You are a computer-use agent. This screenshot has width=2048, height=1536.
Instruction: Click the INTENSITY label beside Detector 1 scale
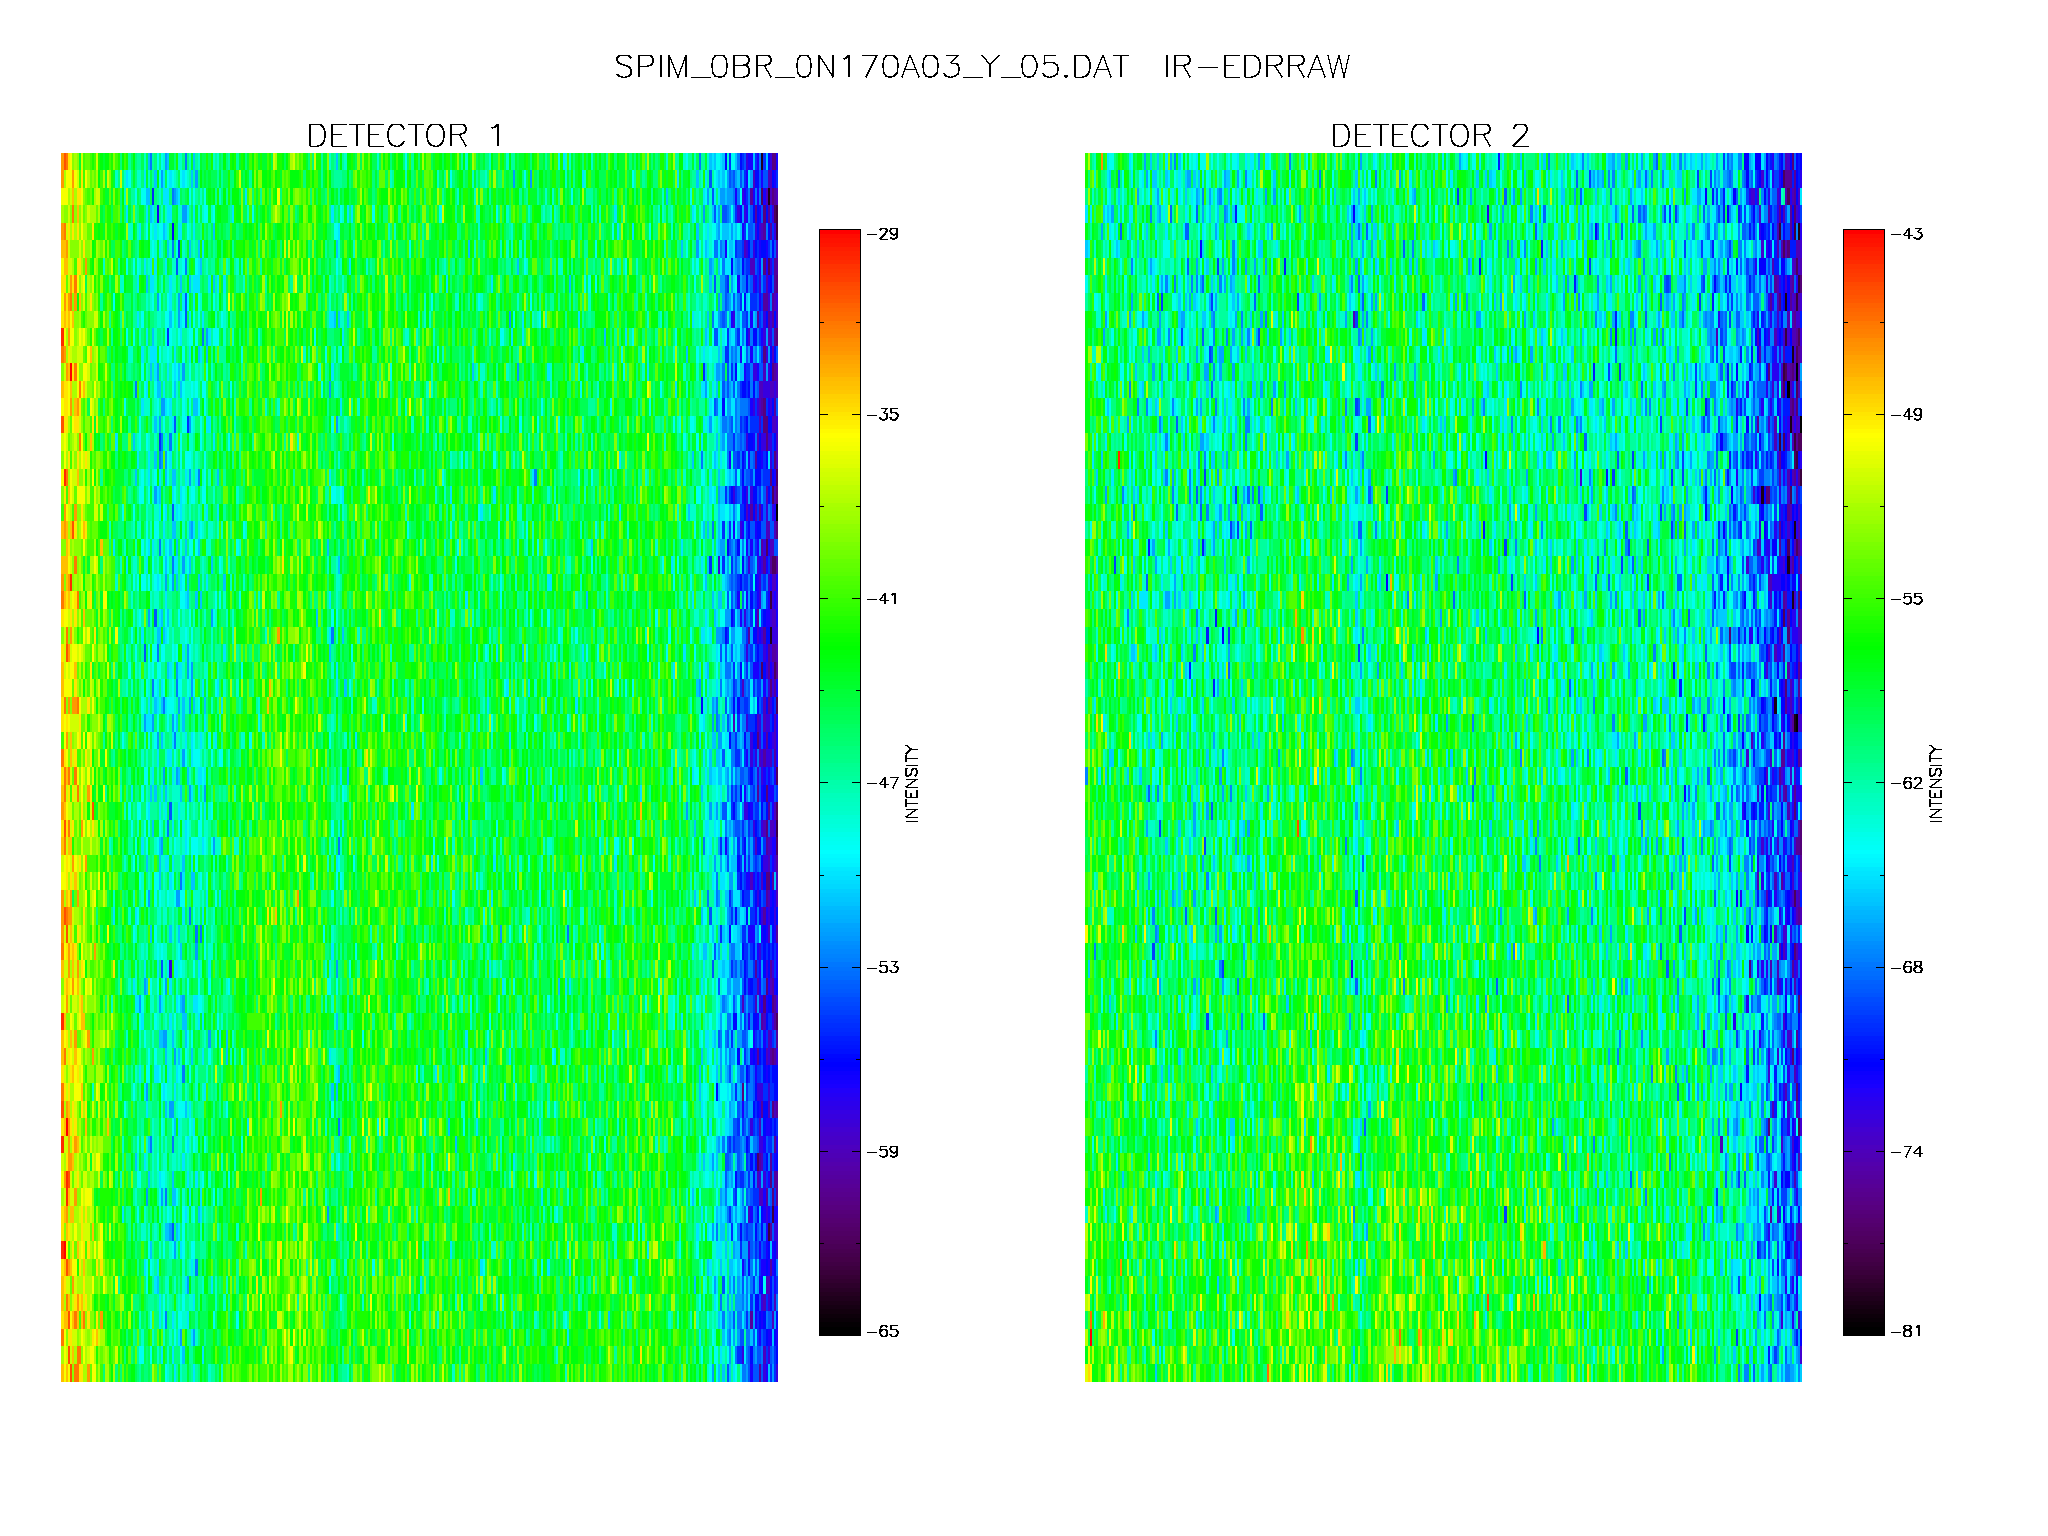(x=912, y=783)
